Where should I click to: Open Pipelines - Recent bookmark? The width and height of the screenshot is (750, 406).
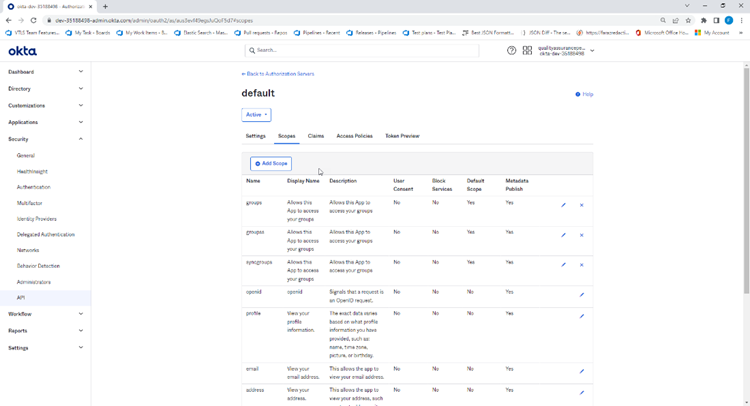pos(317,33)
